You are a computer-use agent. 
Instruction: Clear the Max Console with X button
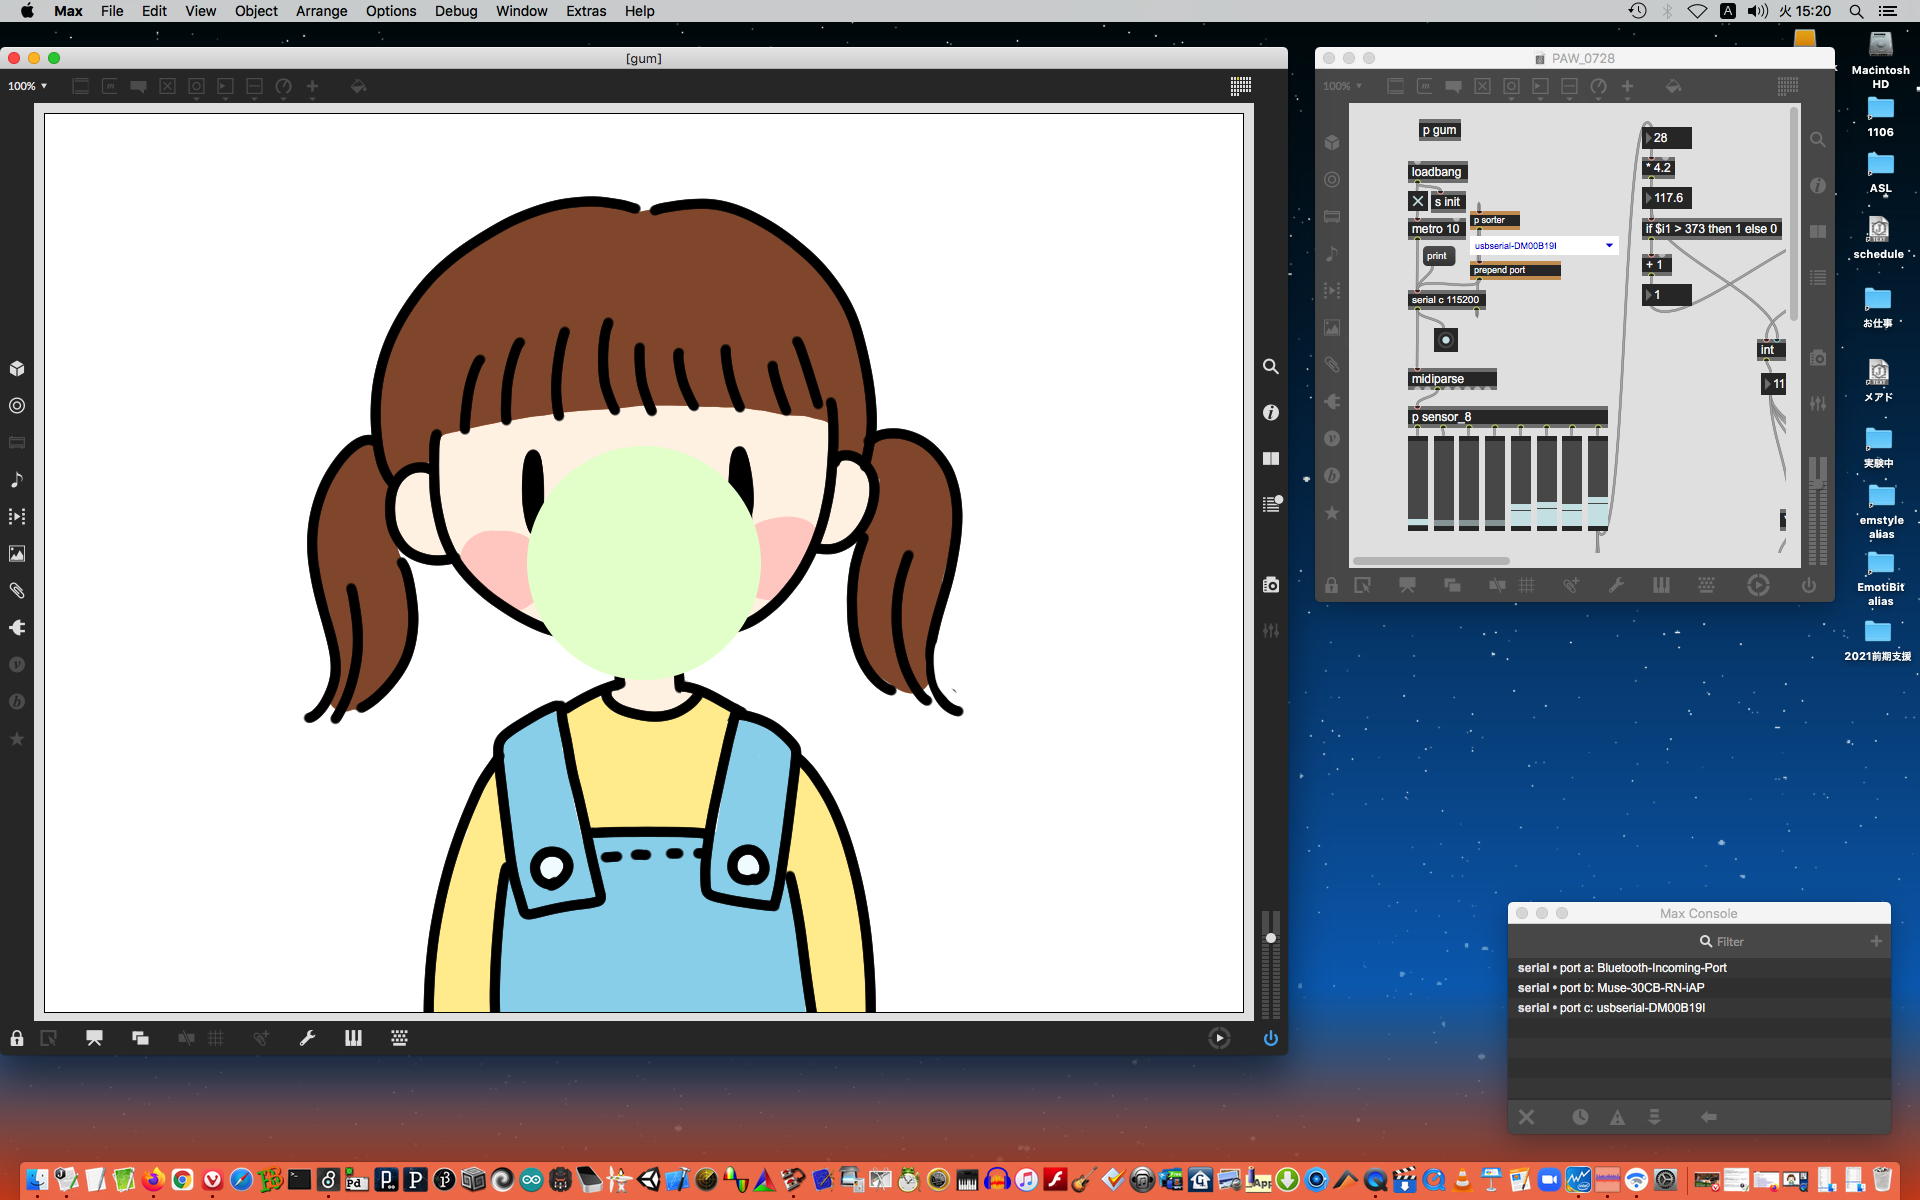1526,1117
